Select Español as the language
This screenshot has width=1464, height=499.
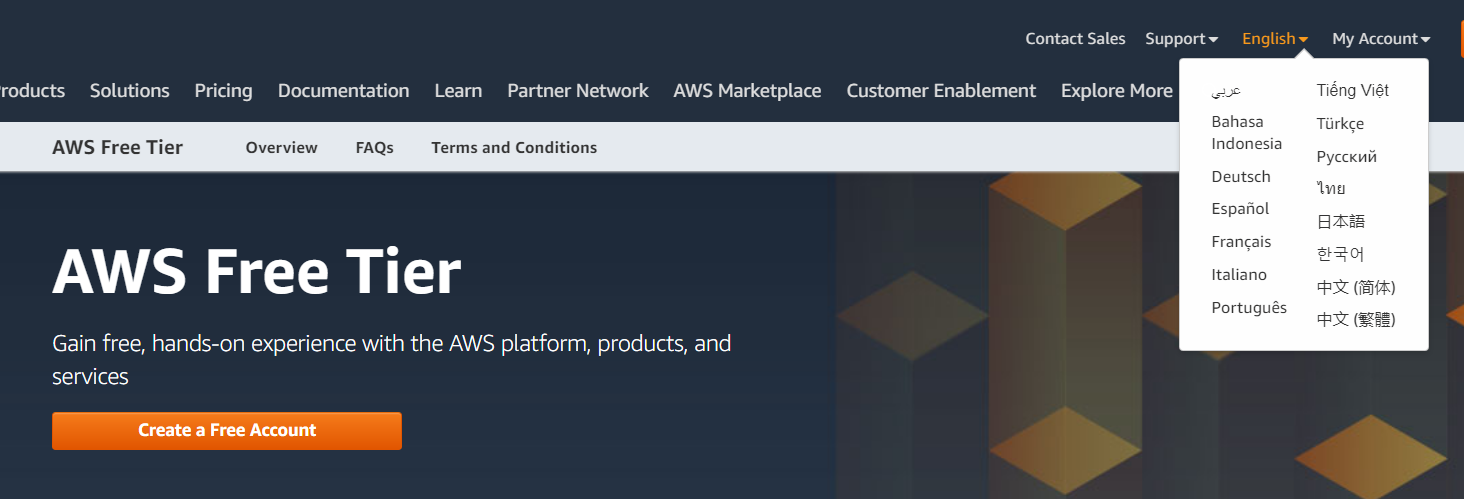tap(1240, 209)
